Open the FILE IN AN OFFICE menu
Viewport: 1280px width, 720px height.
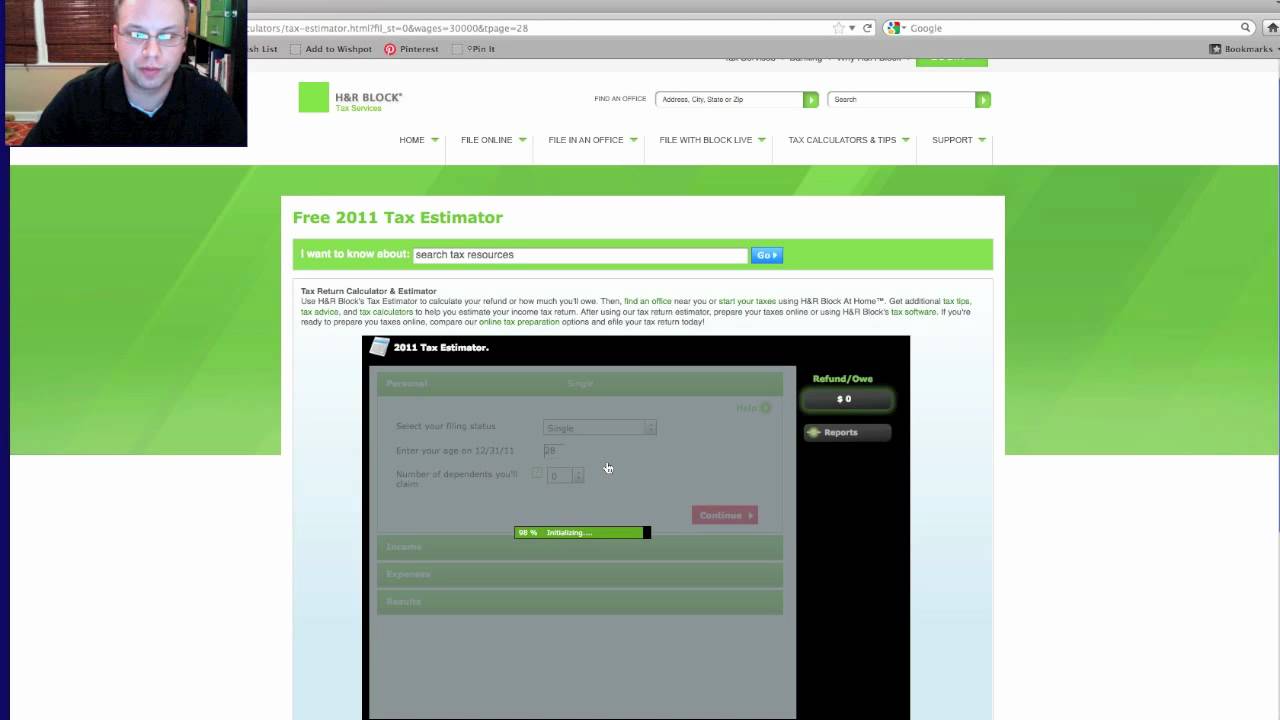pyautogui.click(x=593, y=140)
